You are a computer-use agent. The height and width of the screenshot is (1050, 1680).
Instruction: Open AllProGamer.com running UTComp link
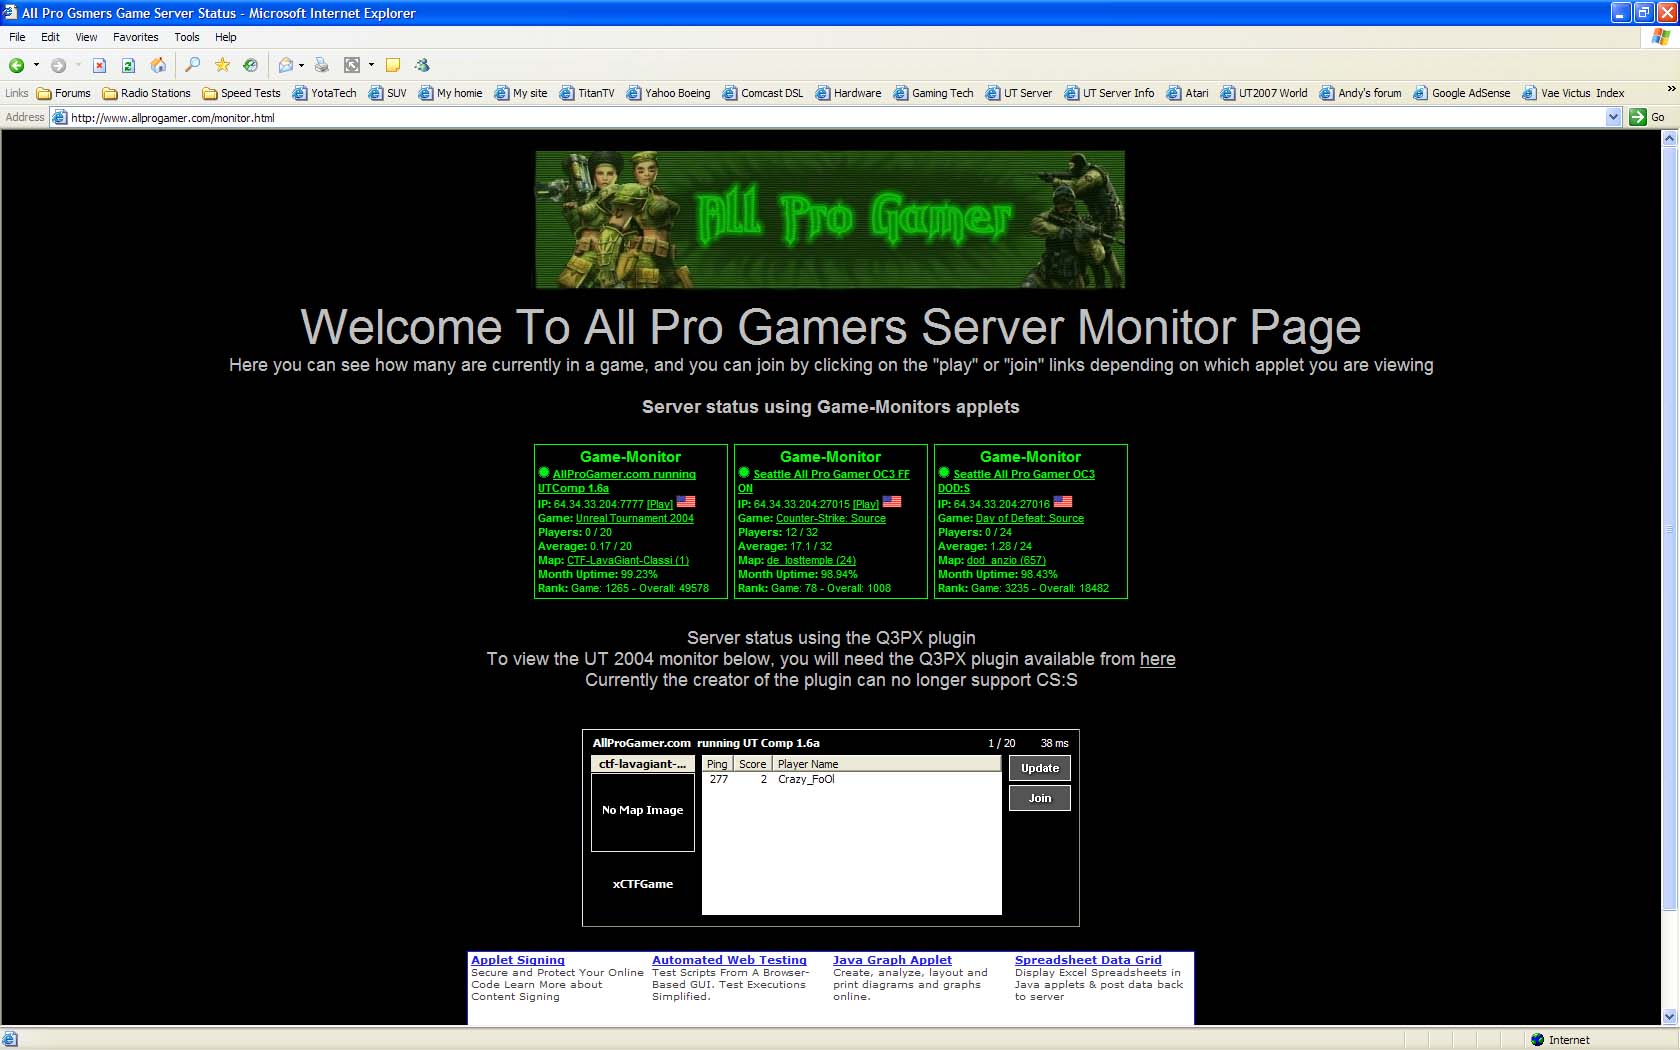pos(617,481)
